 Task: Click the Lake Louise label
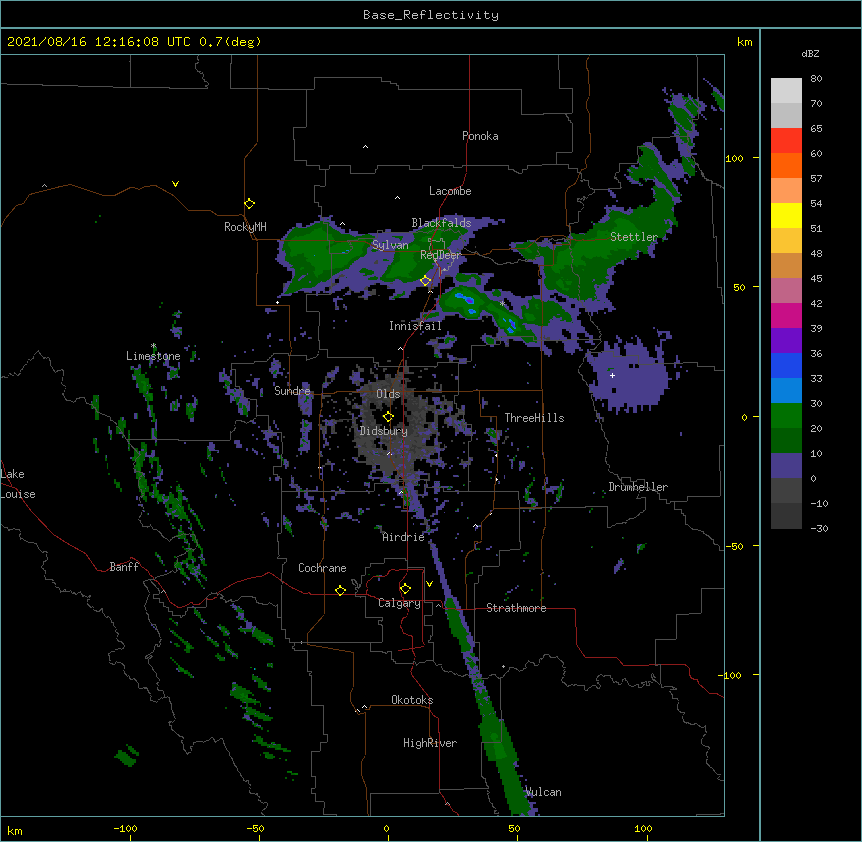pos(18,484)
